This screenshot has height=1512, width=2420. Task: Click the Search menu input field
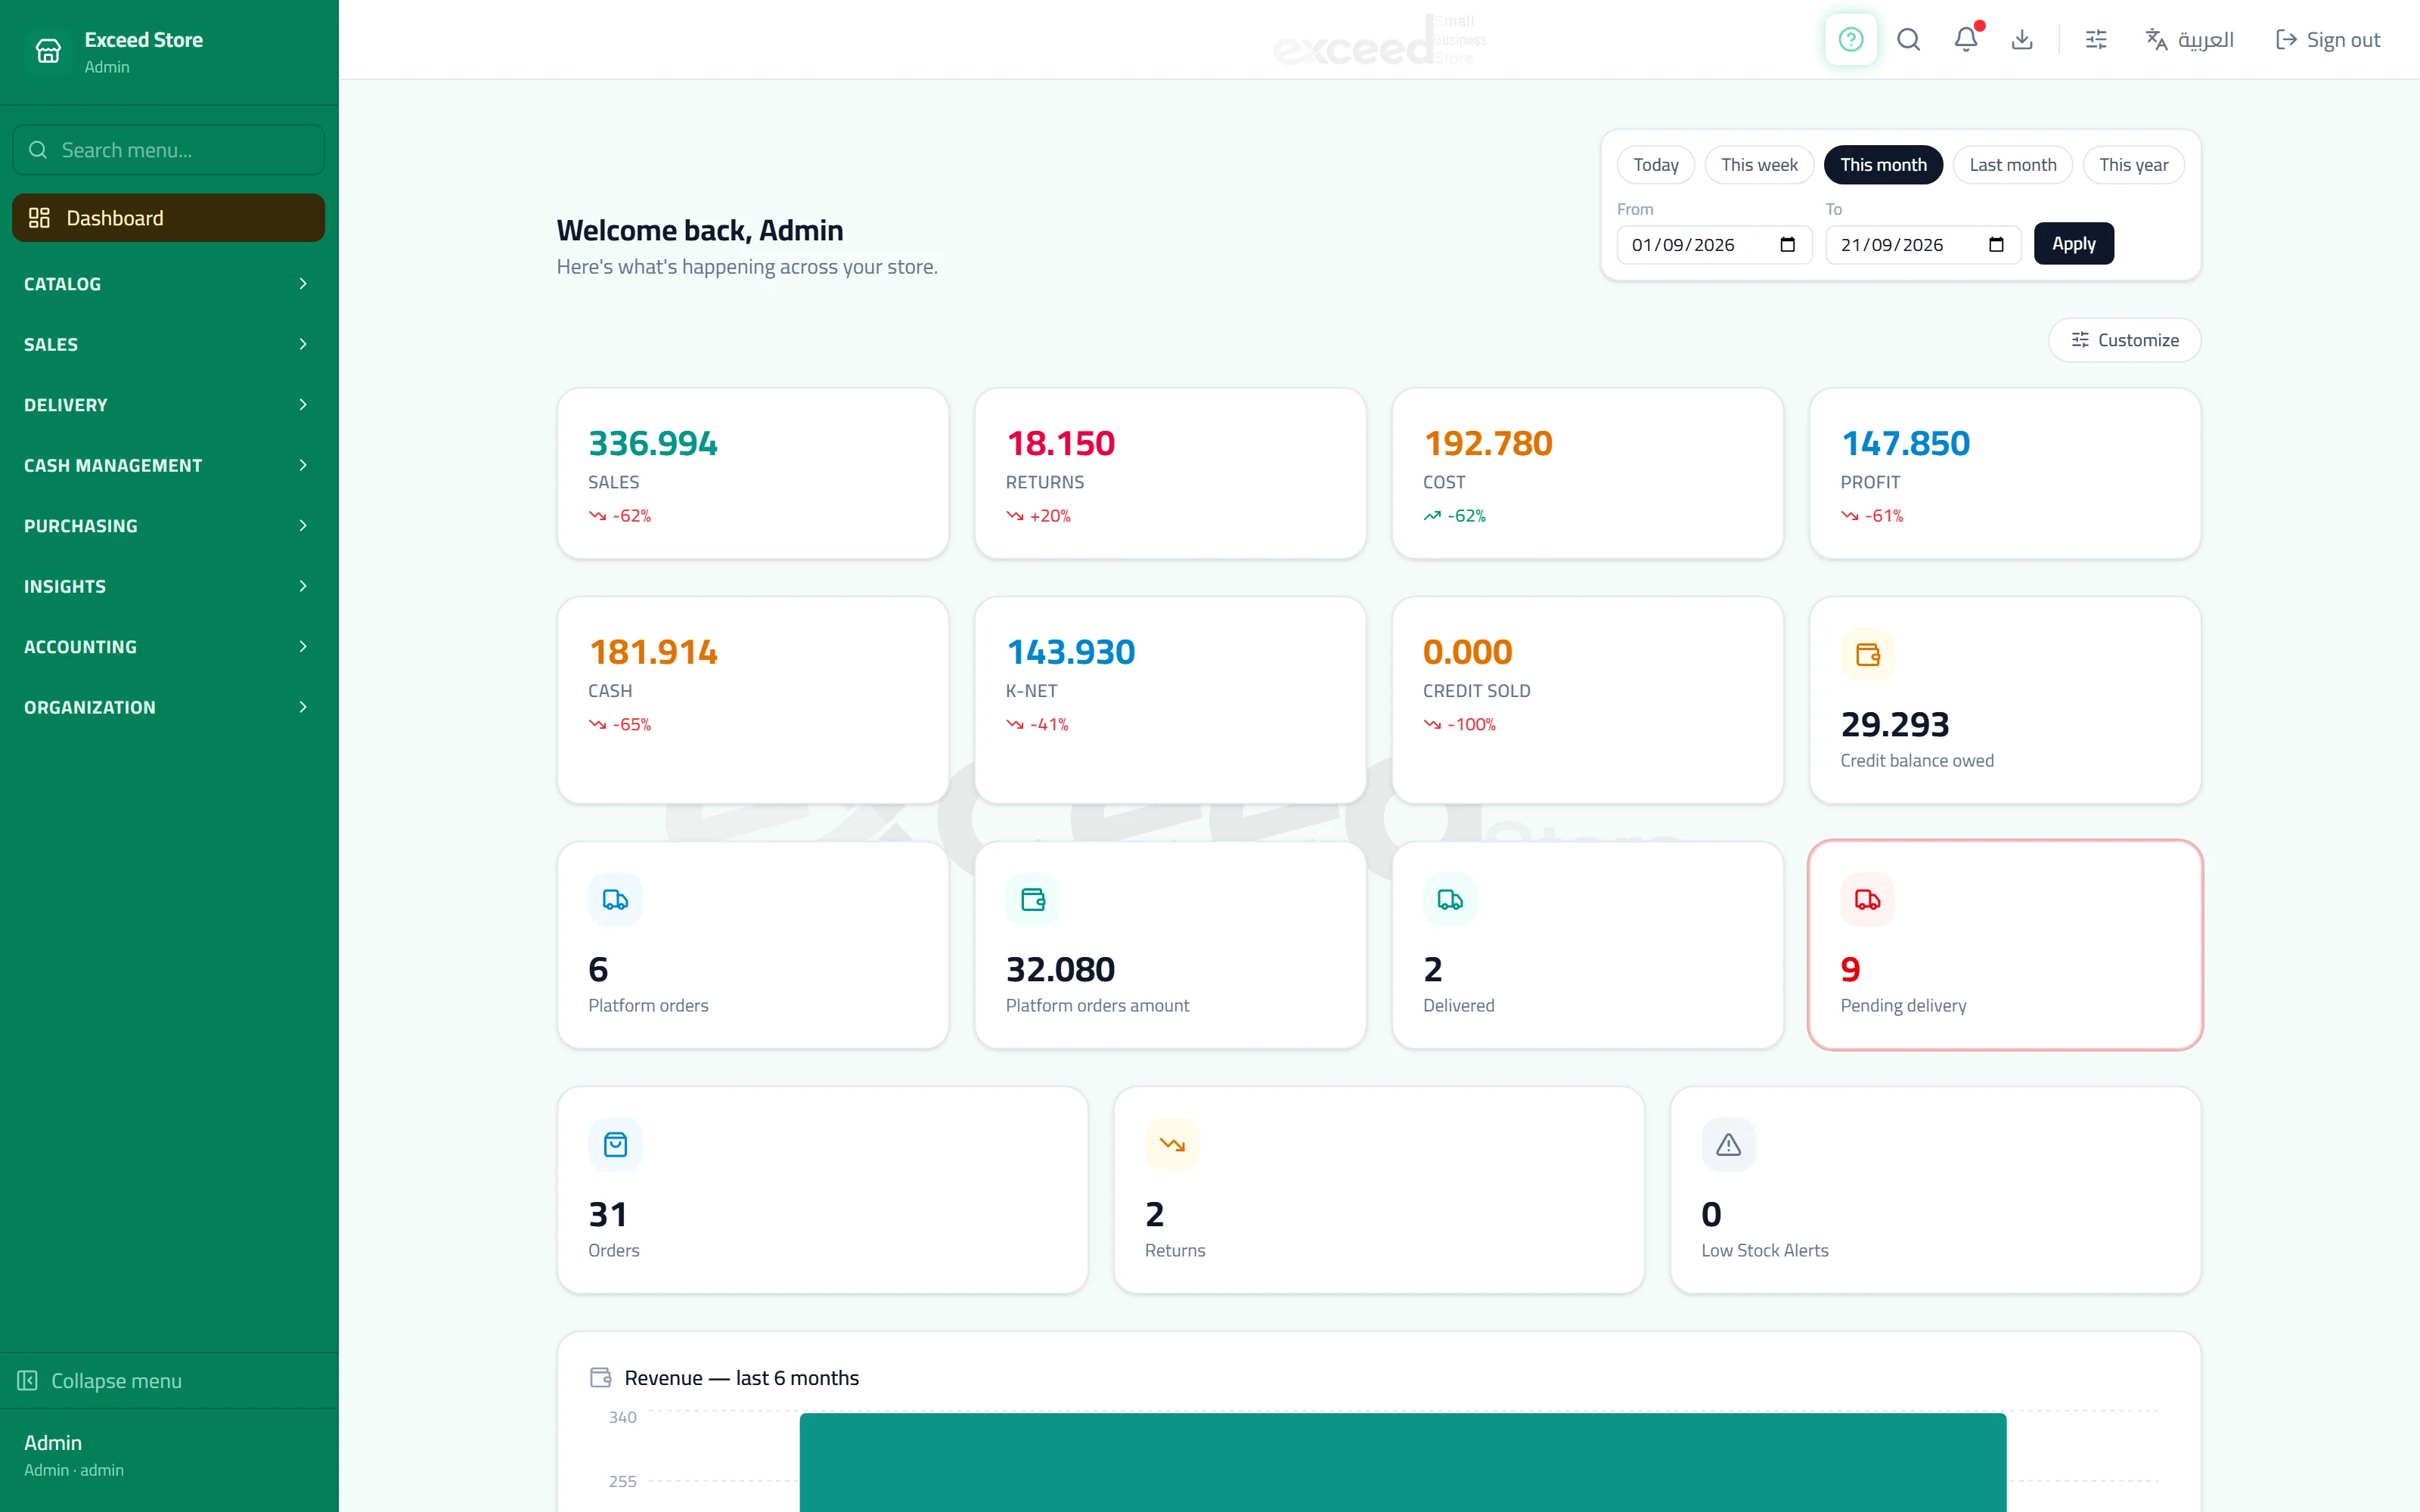(168, 150)
